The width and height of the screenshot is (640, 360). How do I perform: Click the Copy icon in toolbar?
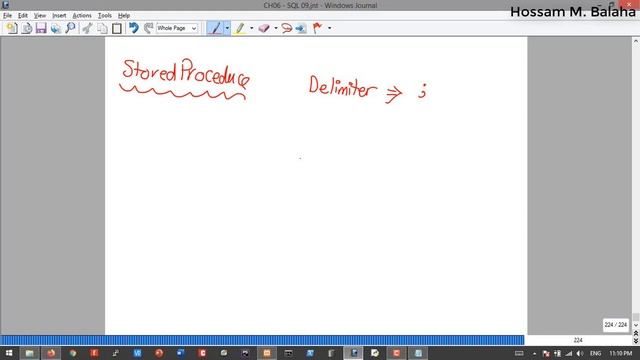tap(102, 28)
